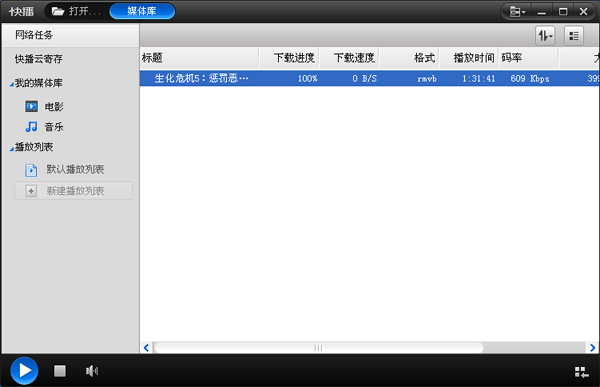Image resolution: width=600 pixels, height=387 pixels.
Task: Click the 0 B/S speed cell
Action: (365, 79)
